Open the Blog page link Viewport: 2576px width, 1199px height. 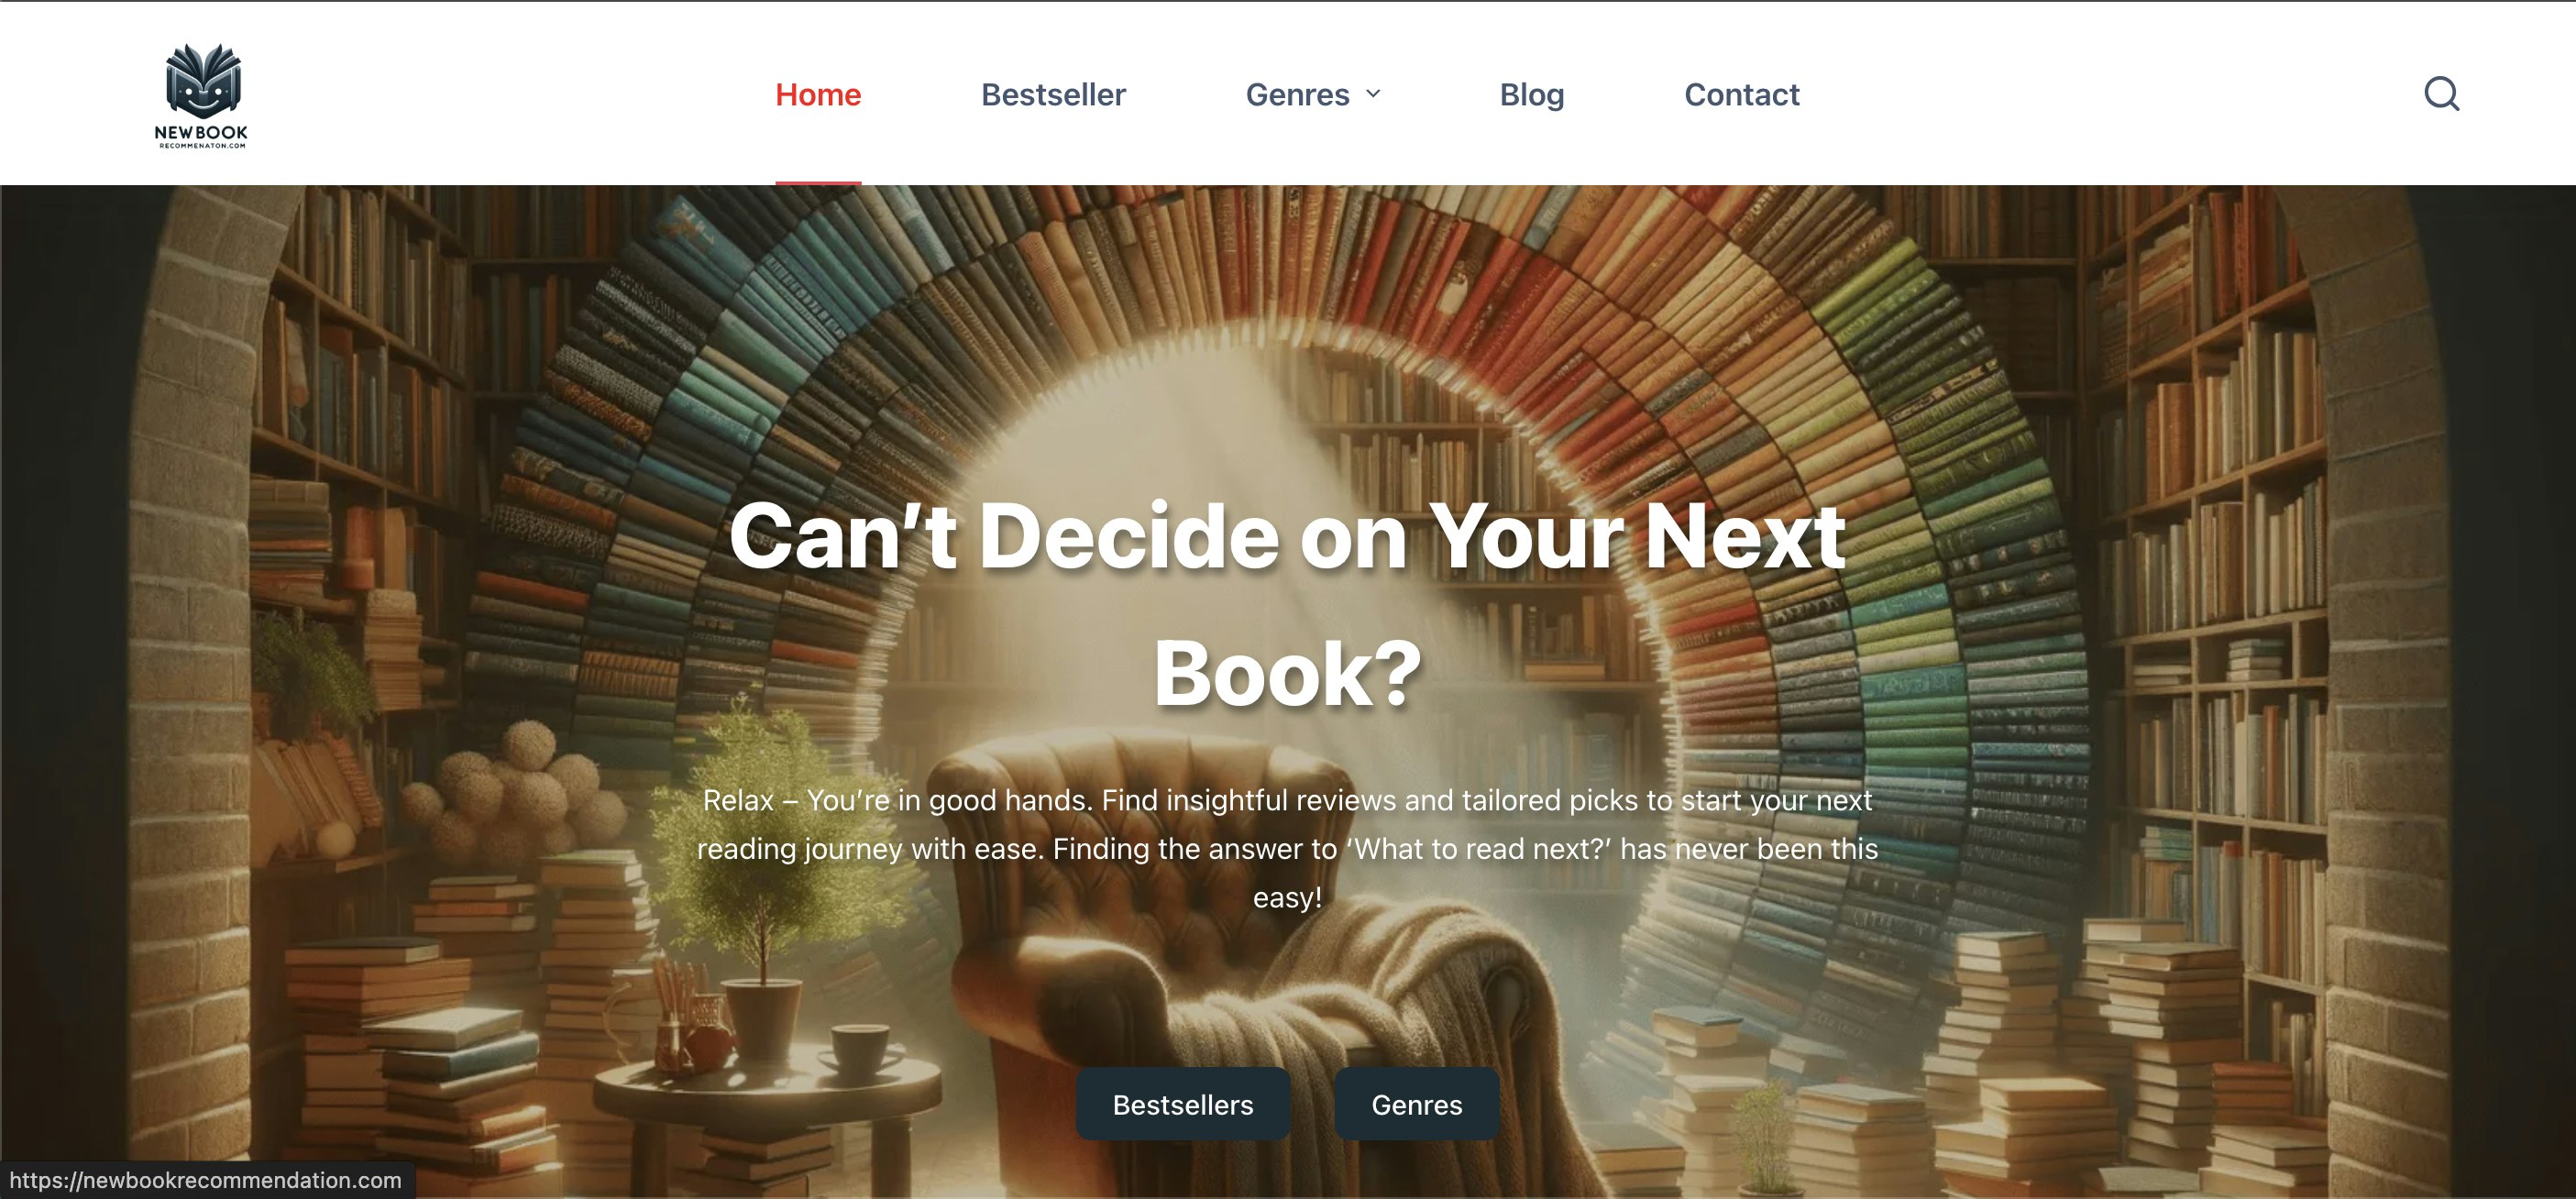coord(1531,94)
